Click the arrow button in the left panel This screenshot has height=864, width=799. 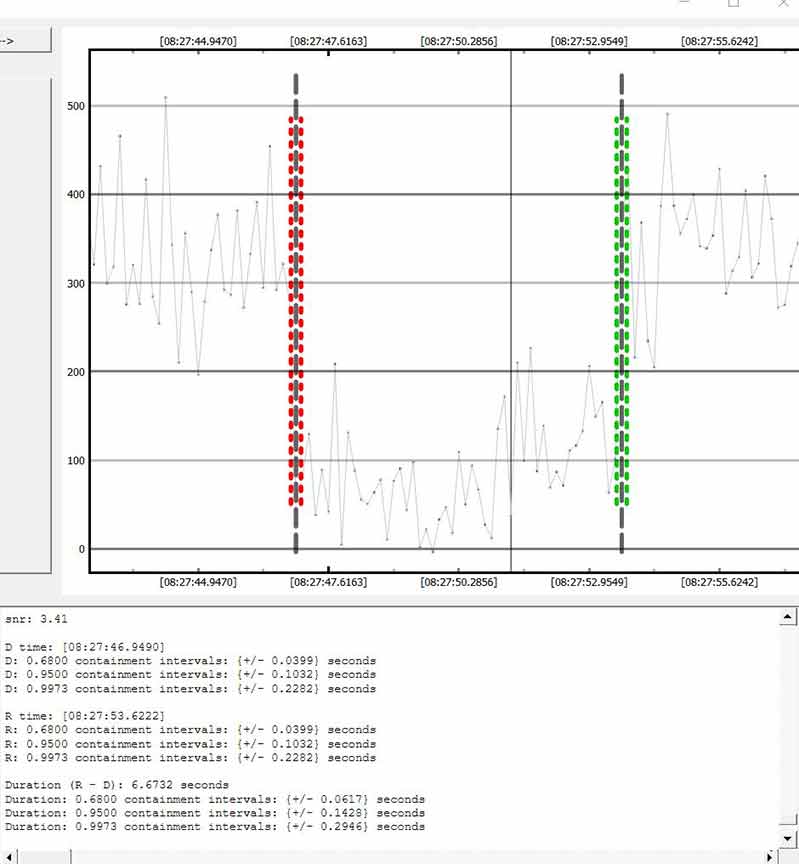[25, 41]
